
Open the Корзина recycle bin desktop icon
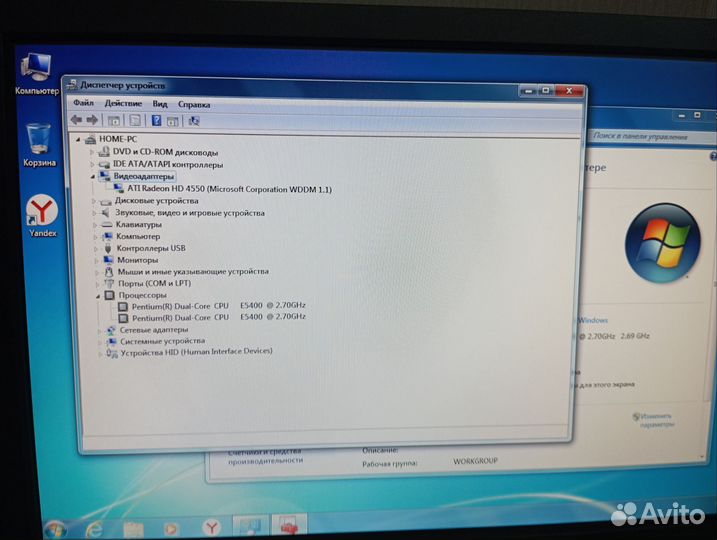39,145
